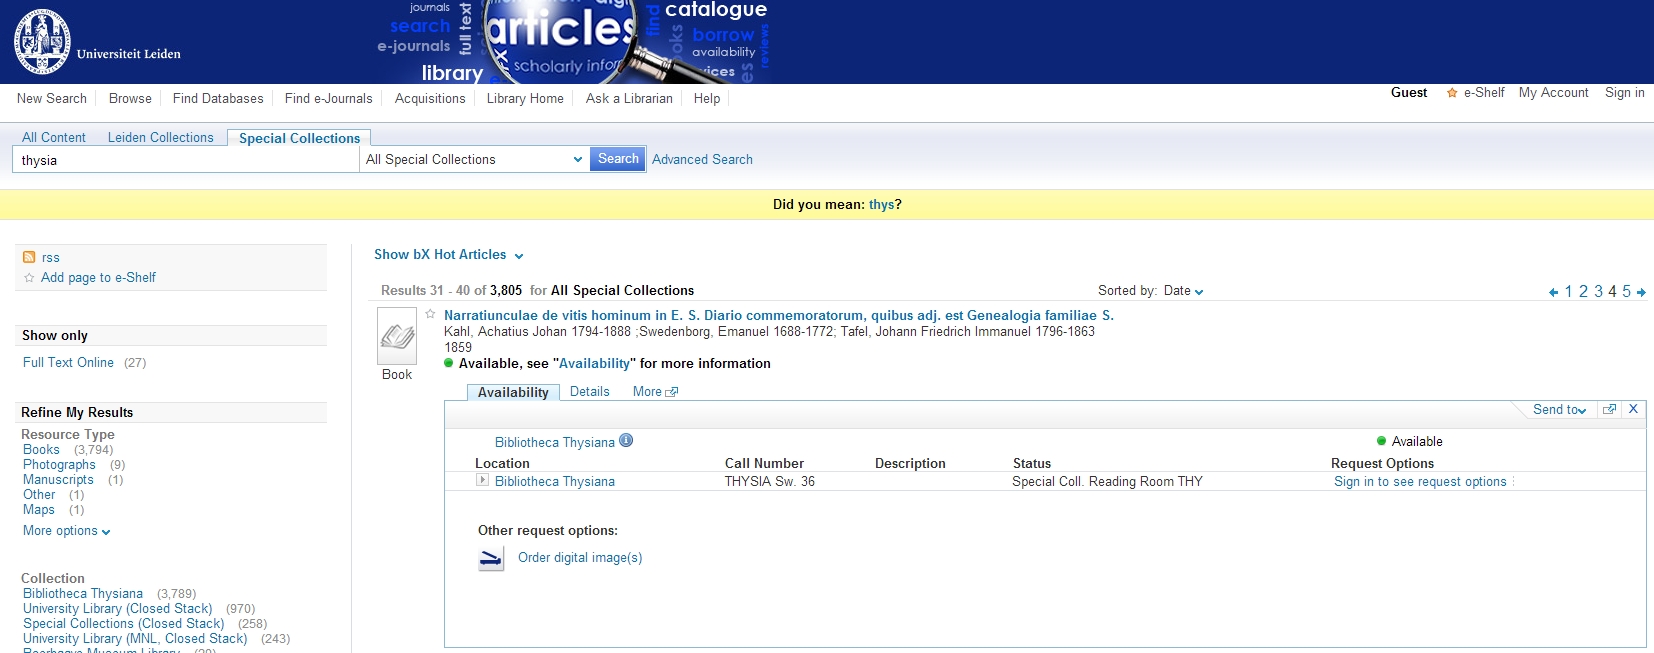This screenshot has height=653, width=1654.
Task: Open Acquisitions menu item
Action: click(430, 98)
